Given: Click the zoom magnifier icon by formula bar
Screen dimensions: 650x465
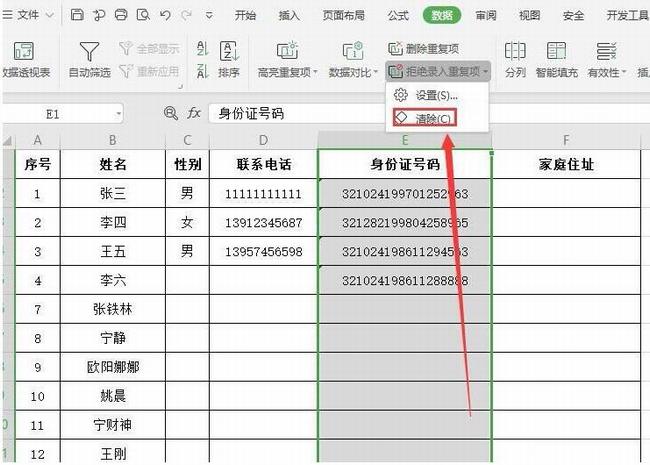Looking at the screenshot, I should pyautogui.click(x=170, y=113).
